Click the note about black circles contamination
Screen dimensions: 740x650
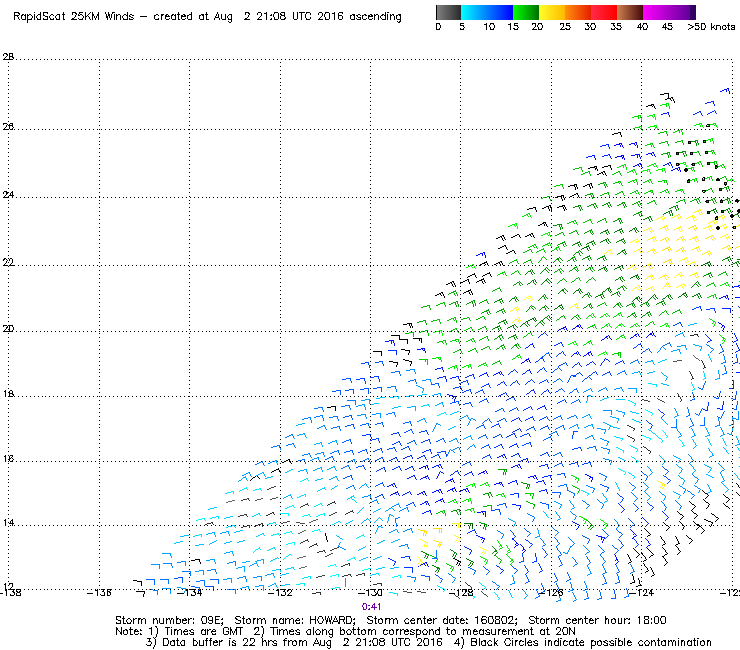coord(583,642)
